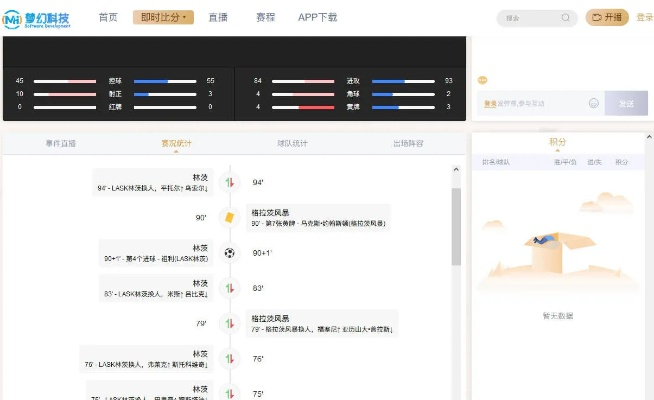Screen dimensions: 654x400
Task: Click the 83' substitution event icon
Action: 230,288
